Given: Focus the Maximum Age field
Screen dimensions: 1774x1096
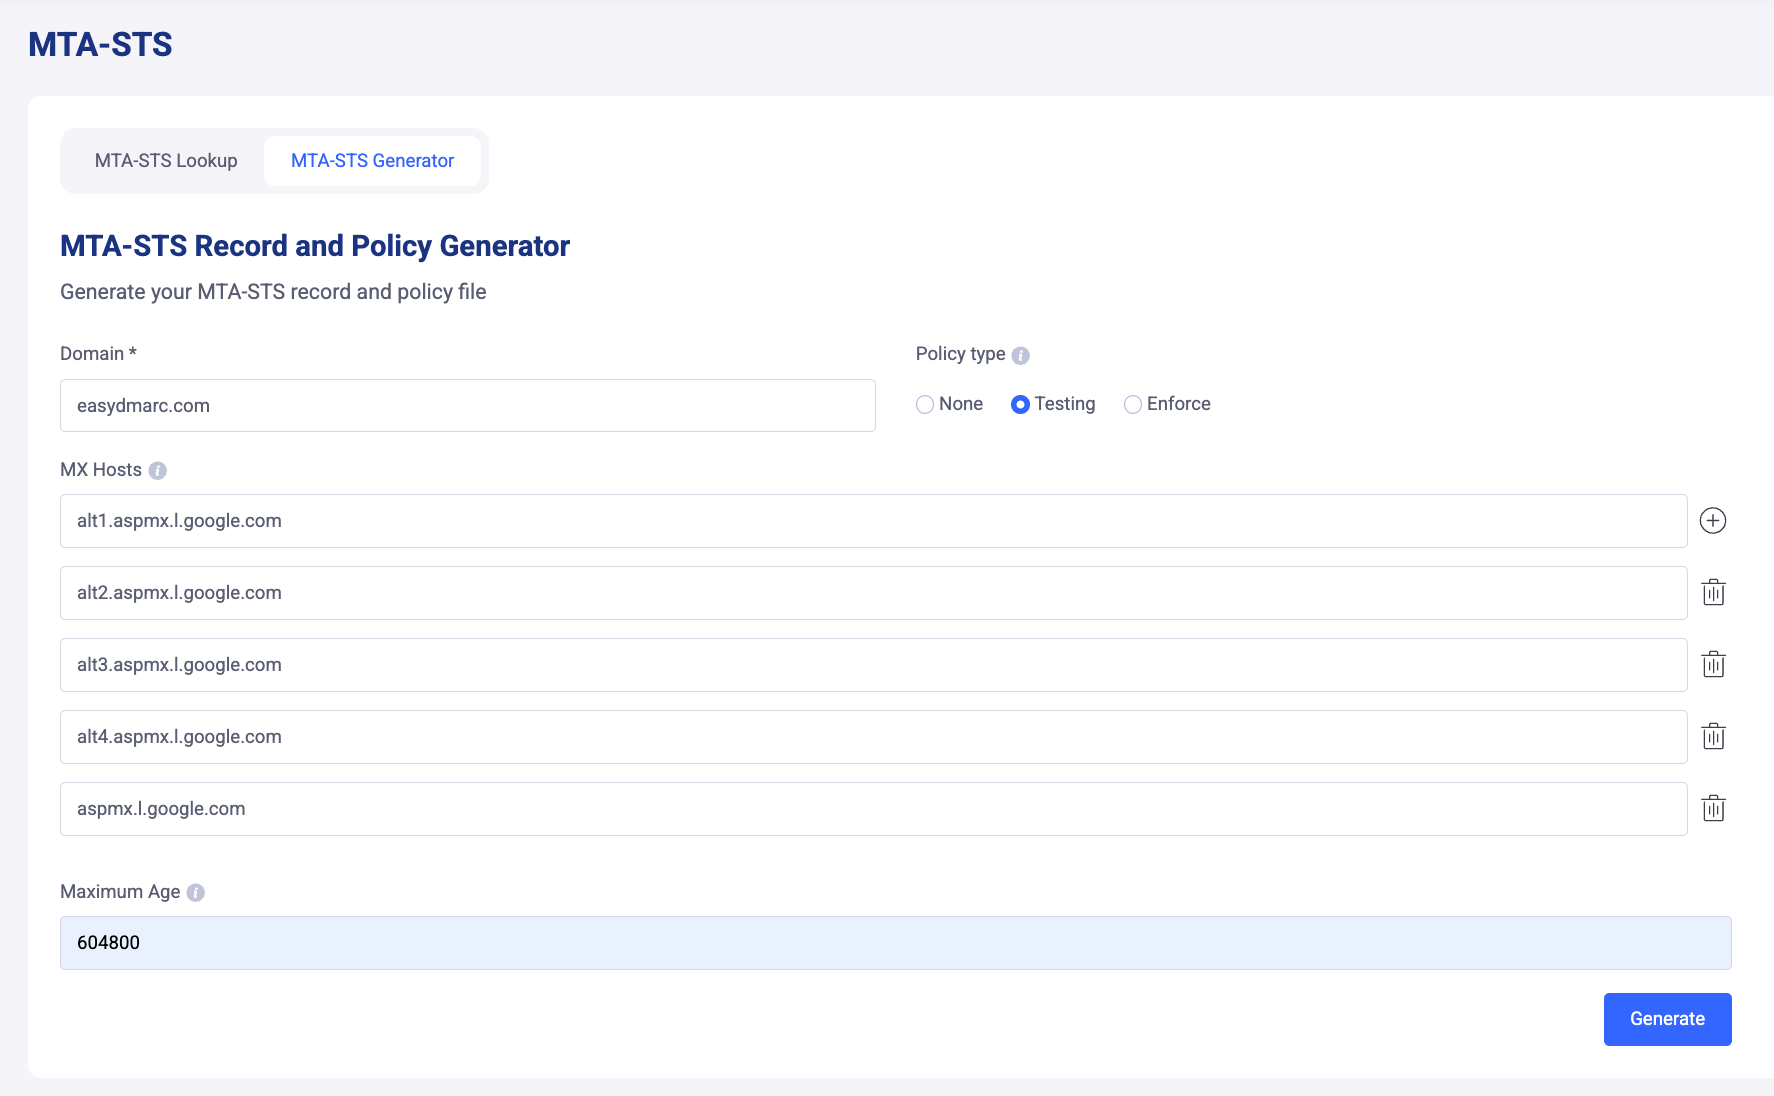Looking at the screenshot, I should click(x=895, y=943).
